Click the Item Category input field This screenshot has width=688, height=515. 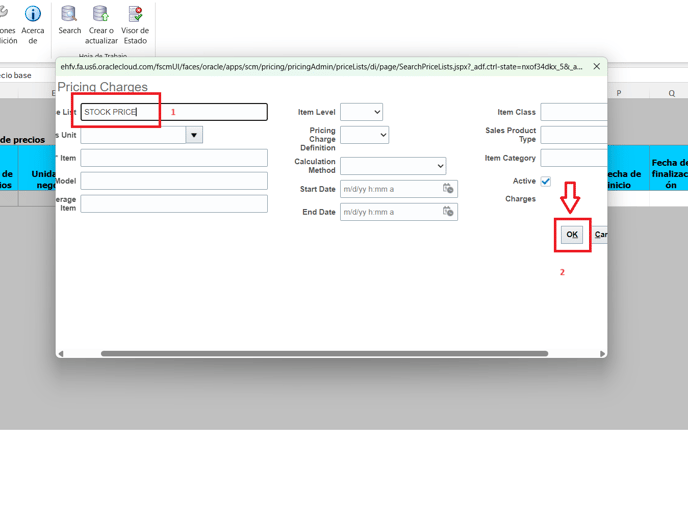(574, 158)
